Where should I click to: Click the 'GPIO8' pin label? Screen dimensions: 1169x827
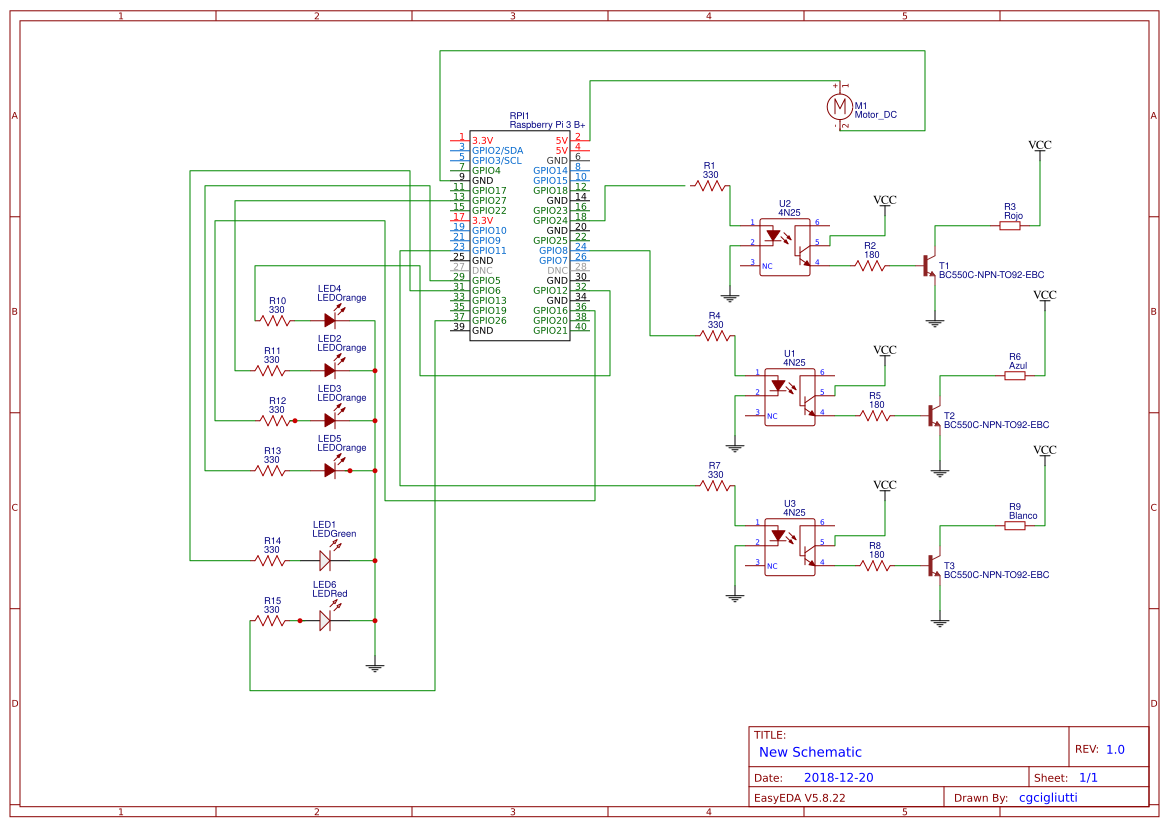tap(553, 251)
